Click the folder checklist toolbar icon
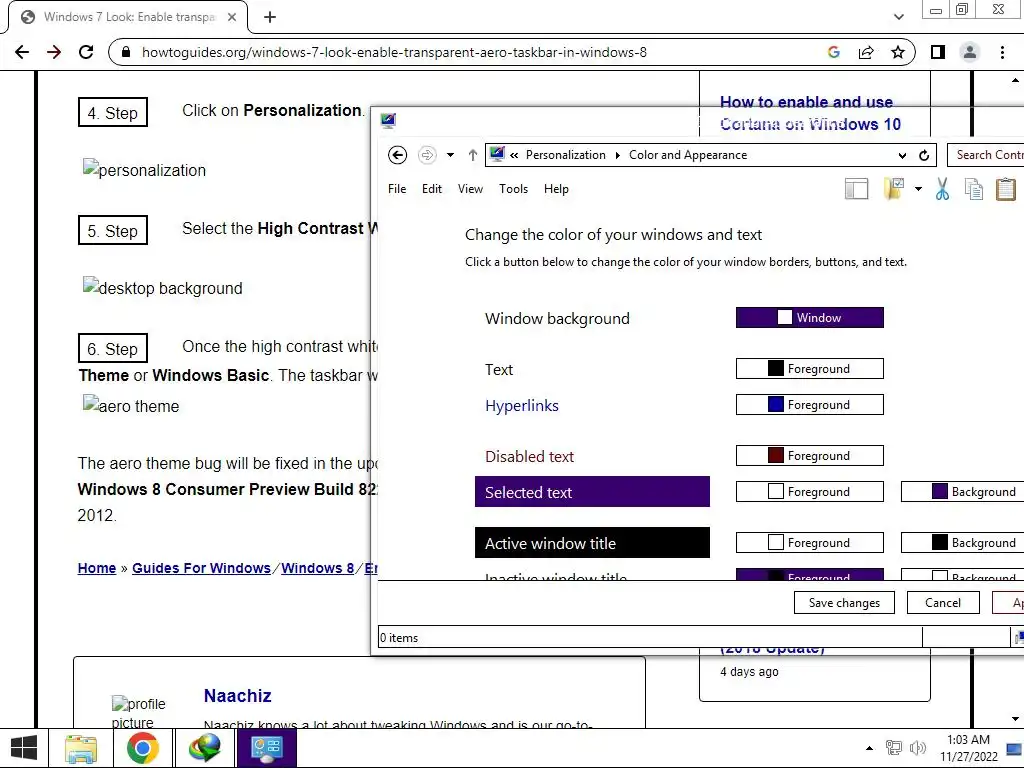Screen dimensions: 1024x768 pyautogui.click(x=893, y=189)
